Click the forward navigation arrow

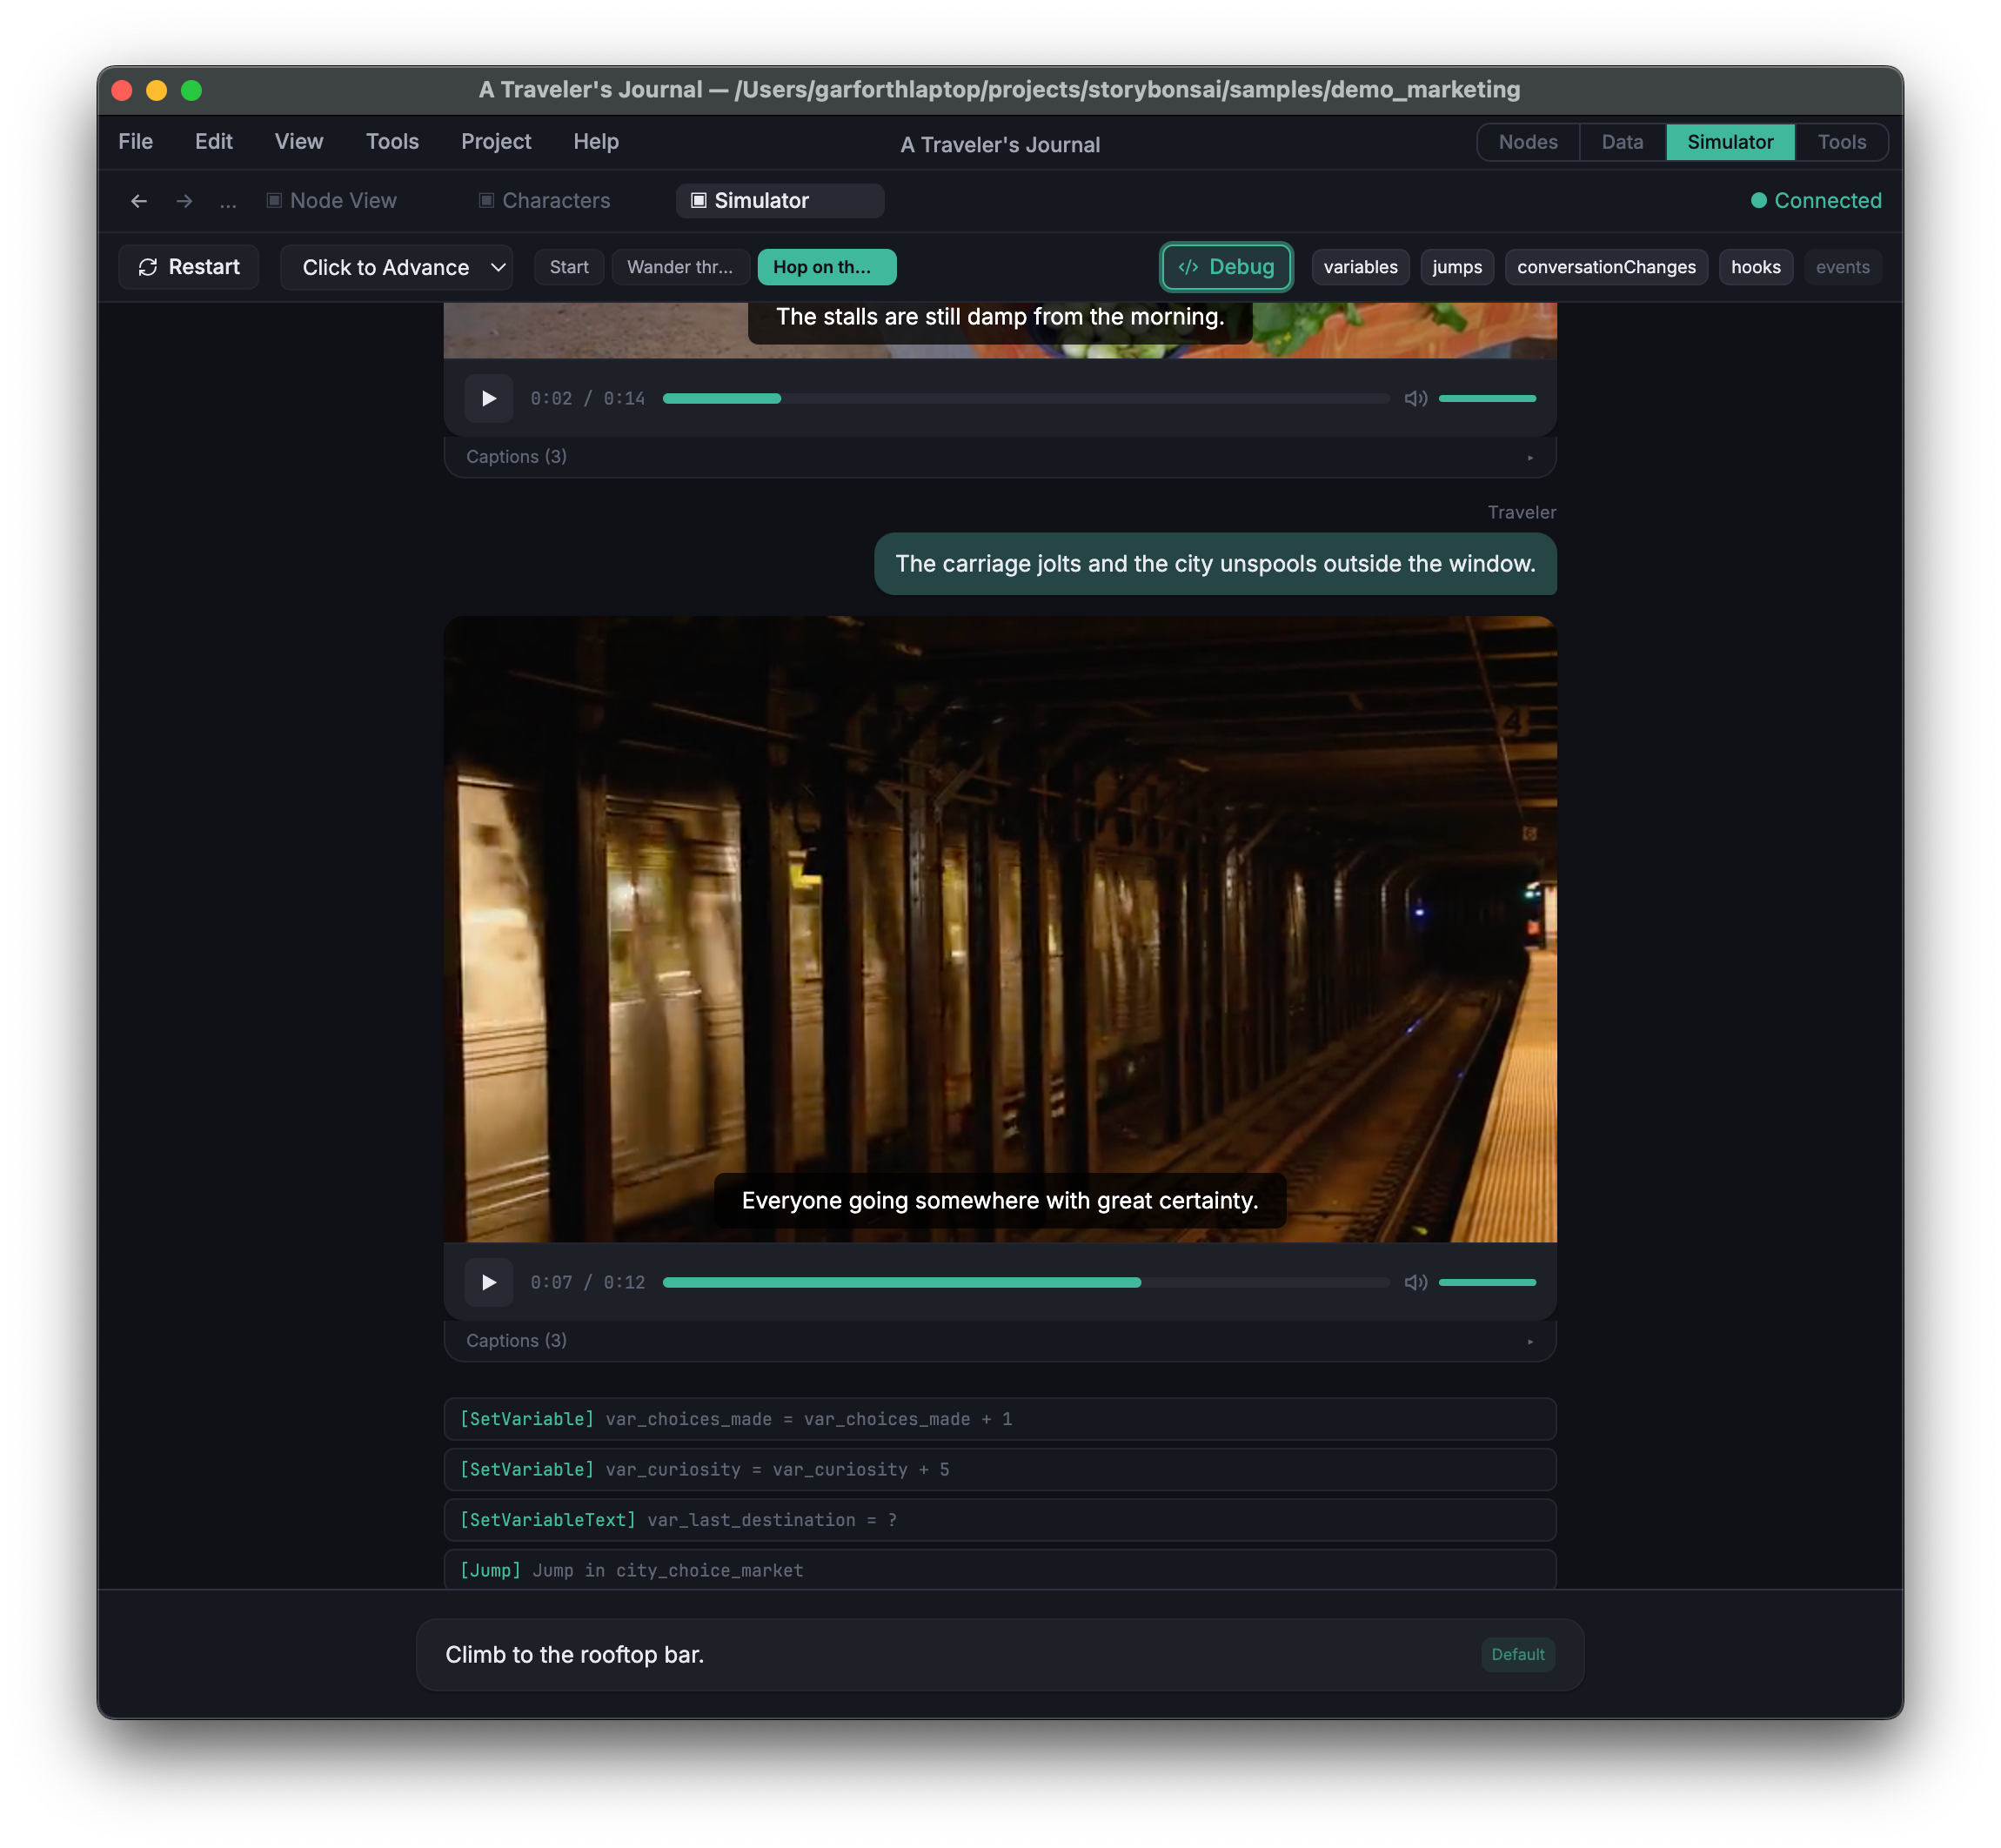[184, 201]
